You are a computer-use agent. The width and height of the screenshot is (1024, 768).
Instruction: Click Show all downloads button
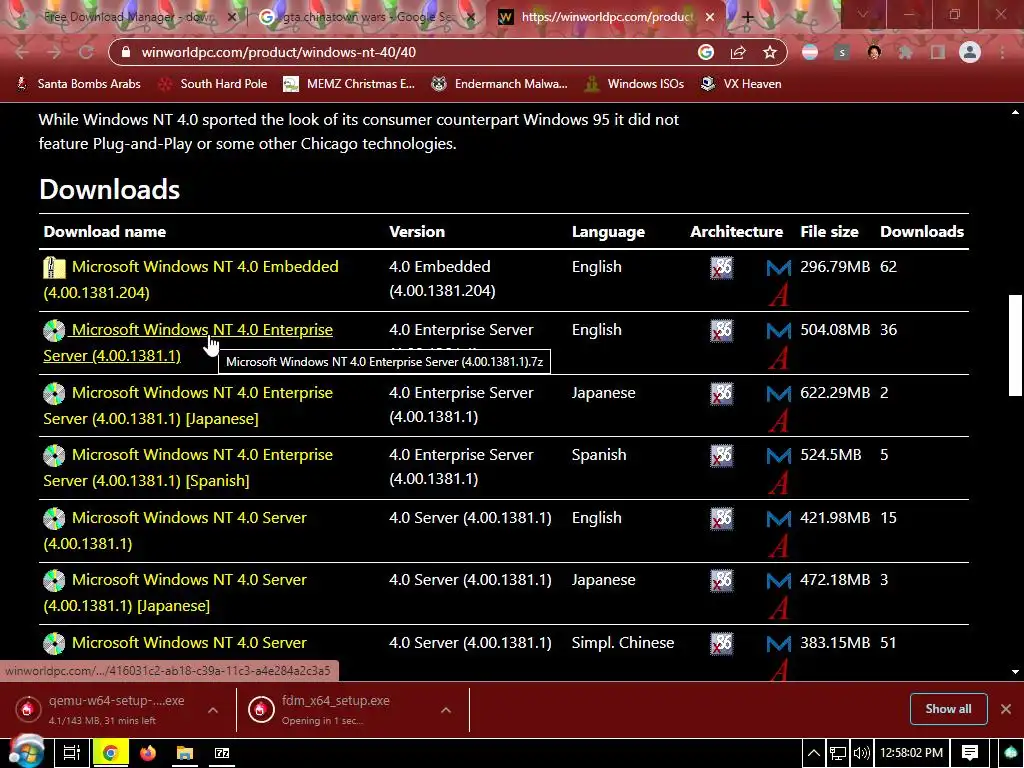[948, 709]
